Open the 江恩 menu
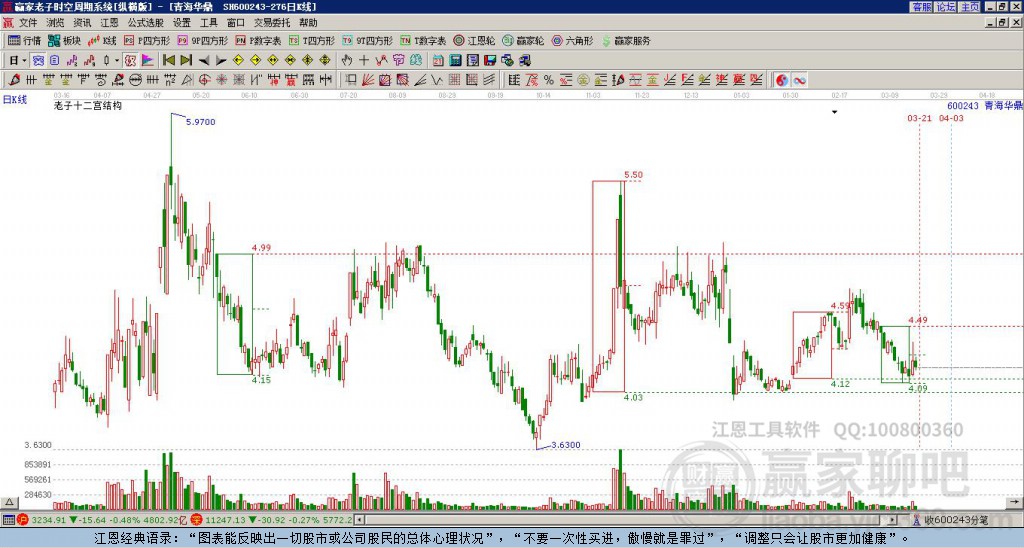The image size is (1024, 548). tap(109, 23)
